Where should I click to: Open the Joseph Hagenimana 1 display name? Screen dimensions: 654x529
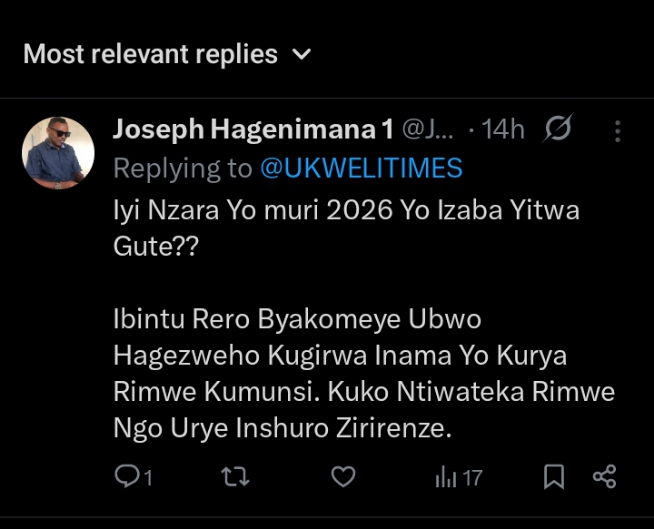(x=253, y=130)
